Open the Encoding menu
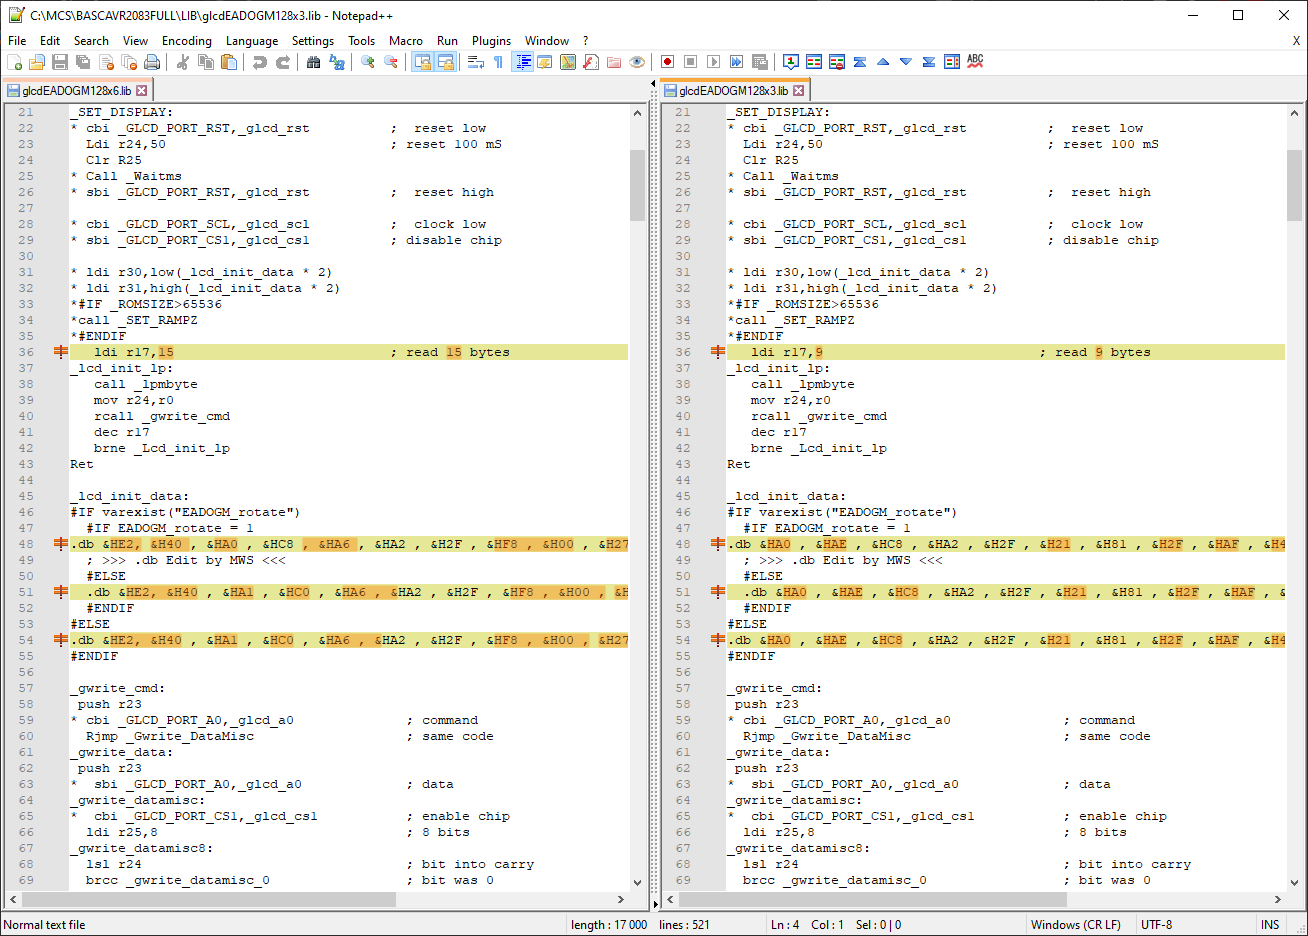This screenshot has width=1308, height=936. (x=187, y=41)
